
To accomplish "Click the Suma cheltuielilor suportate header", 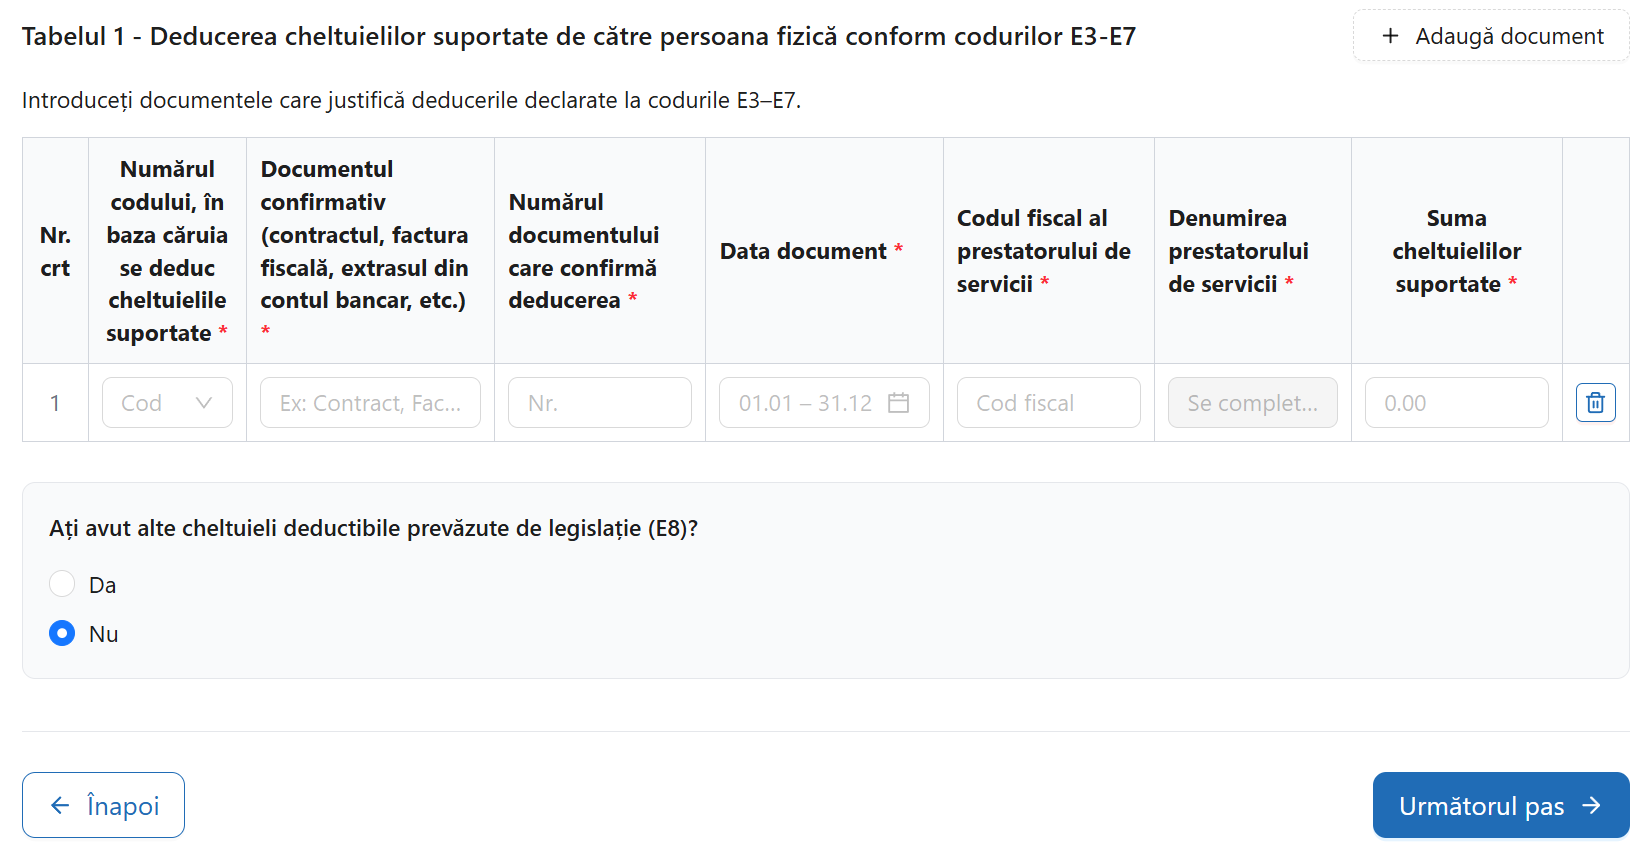I will point(1456,251).
